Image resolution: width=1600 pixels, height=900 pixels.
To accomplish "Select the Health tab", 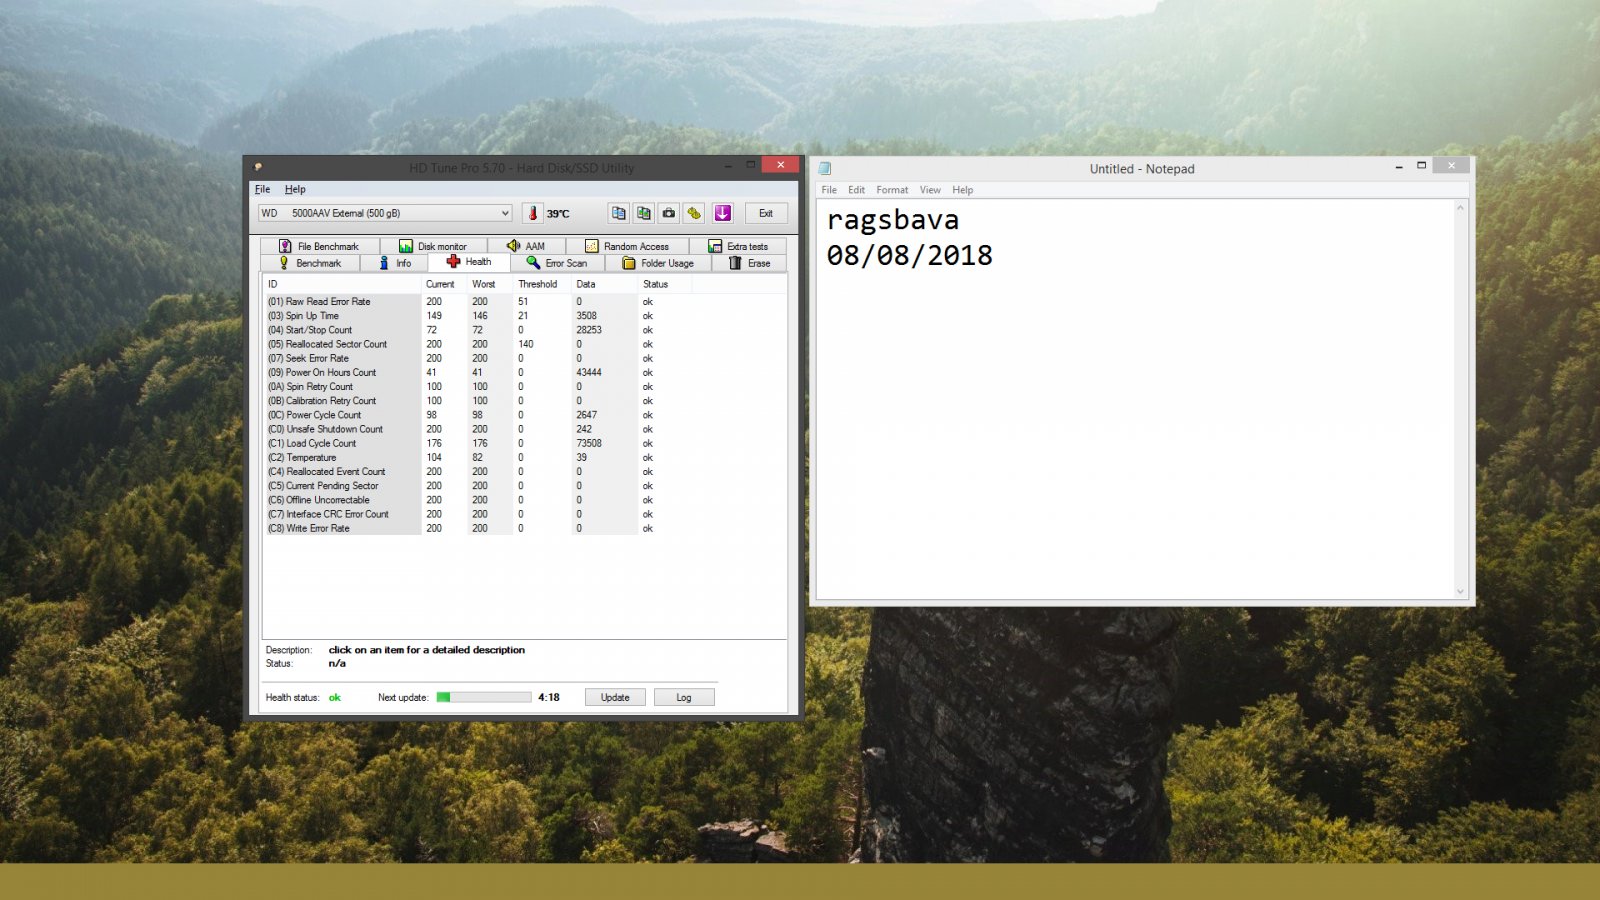I will 469,262.
